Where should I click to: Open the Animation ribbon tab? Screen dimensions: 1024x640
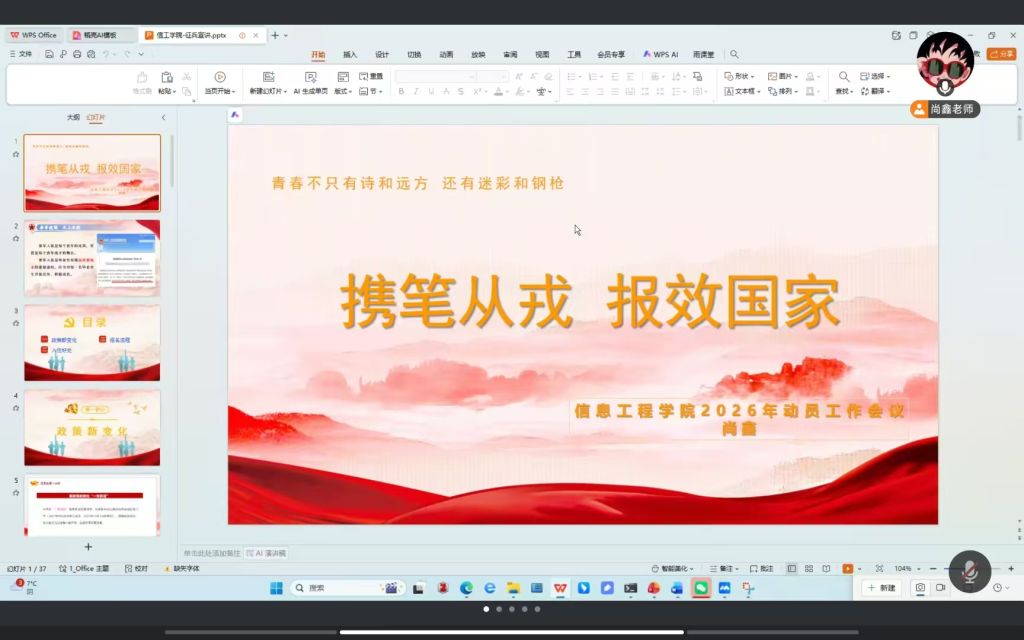click(446, 54)
